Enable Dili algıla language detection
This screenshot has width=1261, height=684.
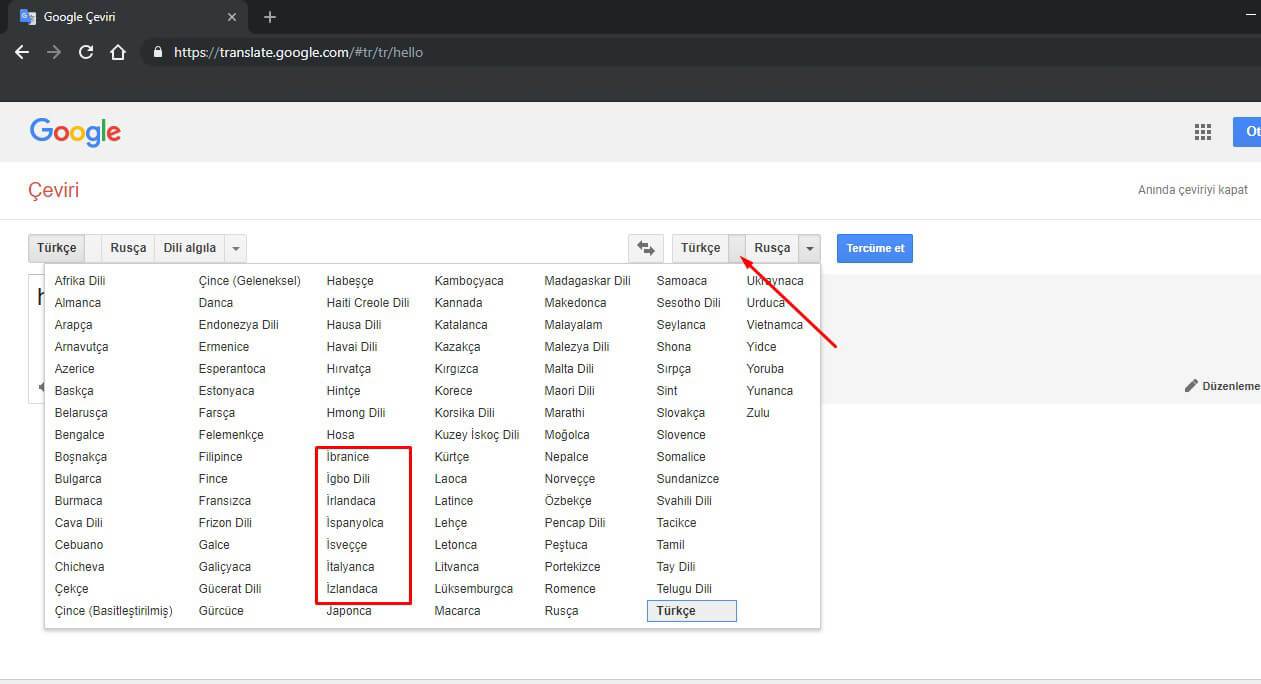189,248
